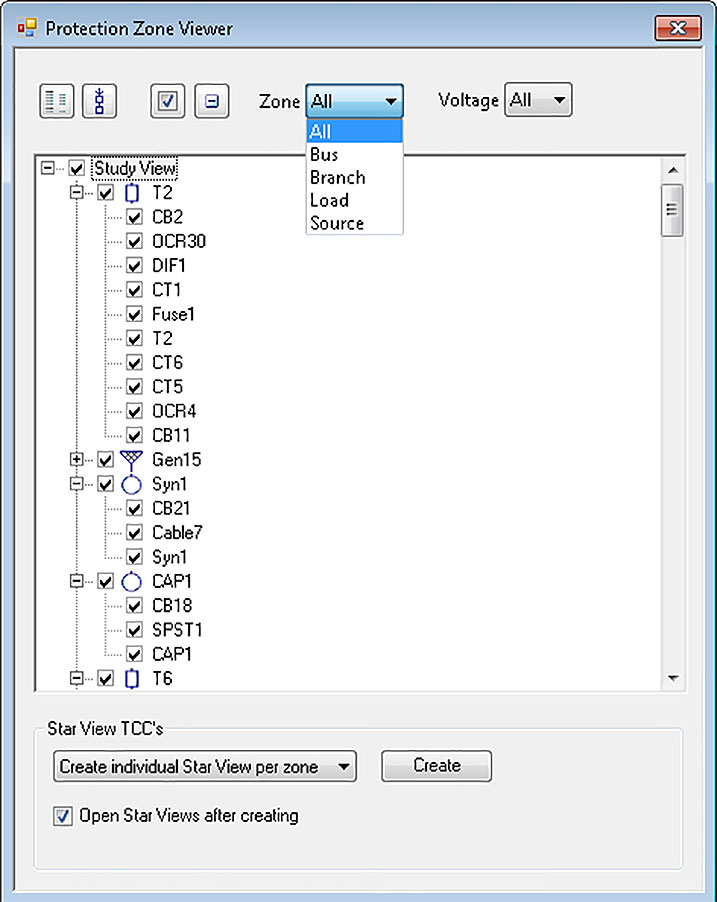717x902 pixels.
Task: Select the Cable7 tree item
Action: click(x=177, y=533)
